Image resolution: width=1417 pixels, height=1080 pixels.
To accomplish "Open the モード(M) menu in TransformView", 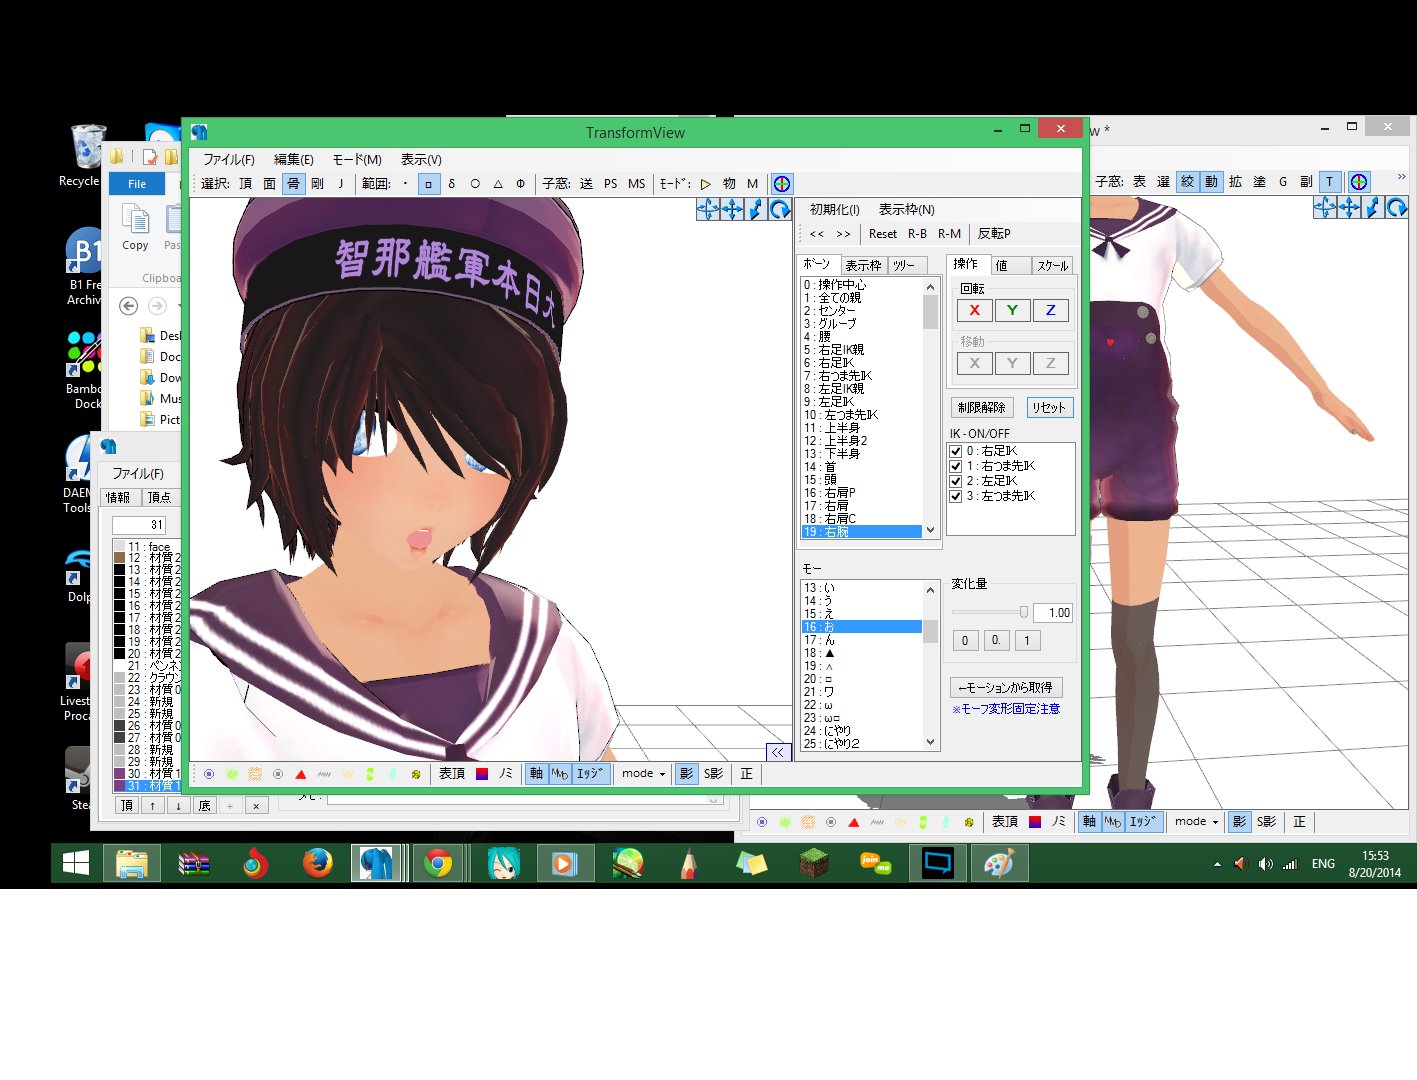I will [x=357, y=160].
